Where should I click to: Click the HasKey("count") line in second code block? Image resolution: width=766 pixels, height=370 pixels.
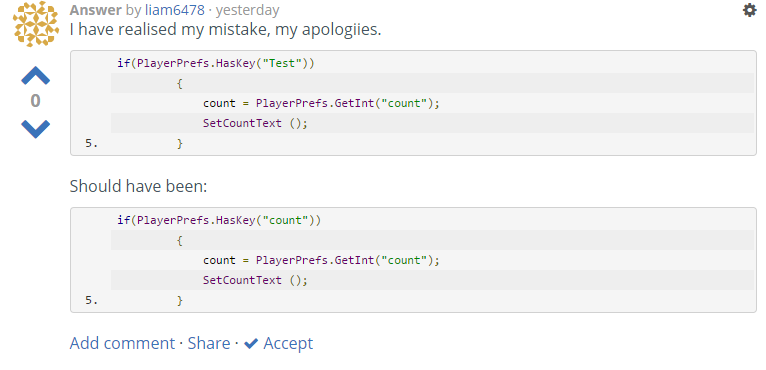[x=219, y=220]
